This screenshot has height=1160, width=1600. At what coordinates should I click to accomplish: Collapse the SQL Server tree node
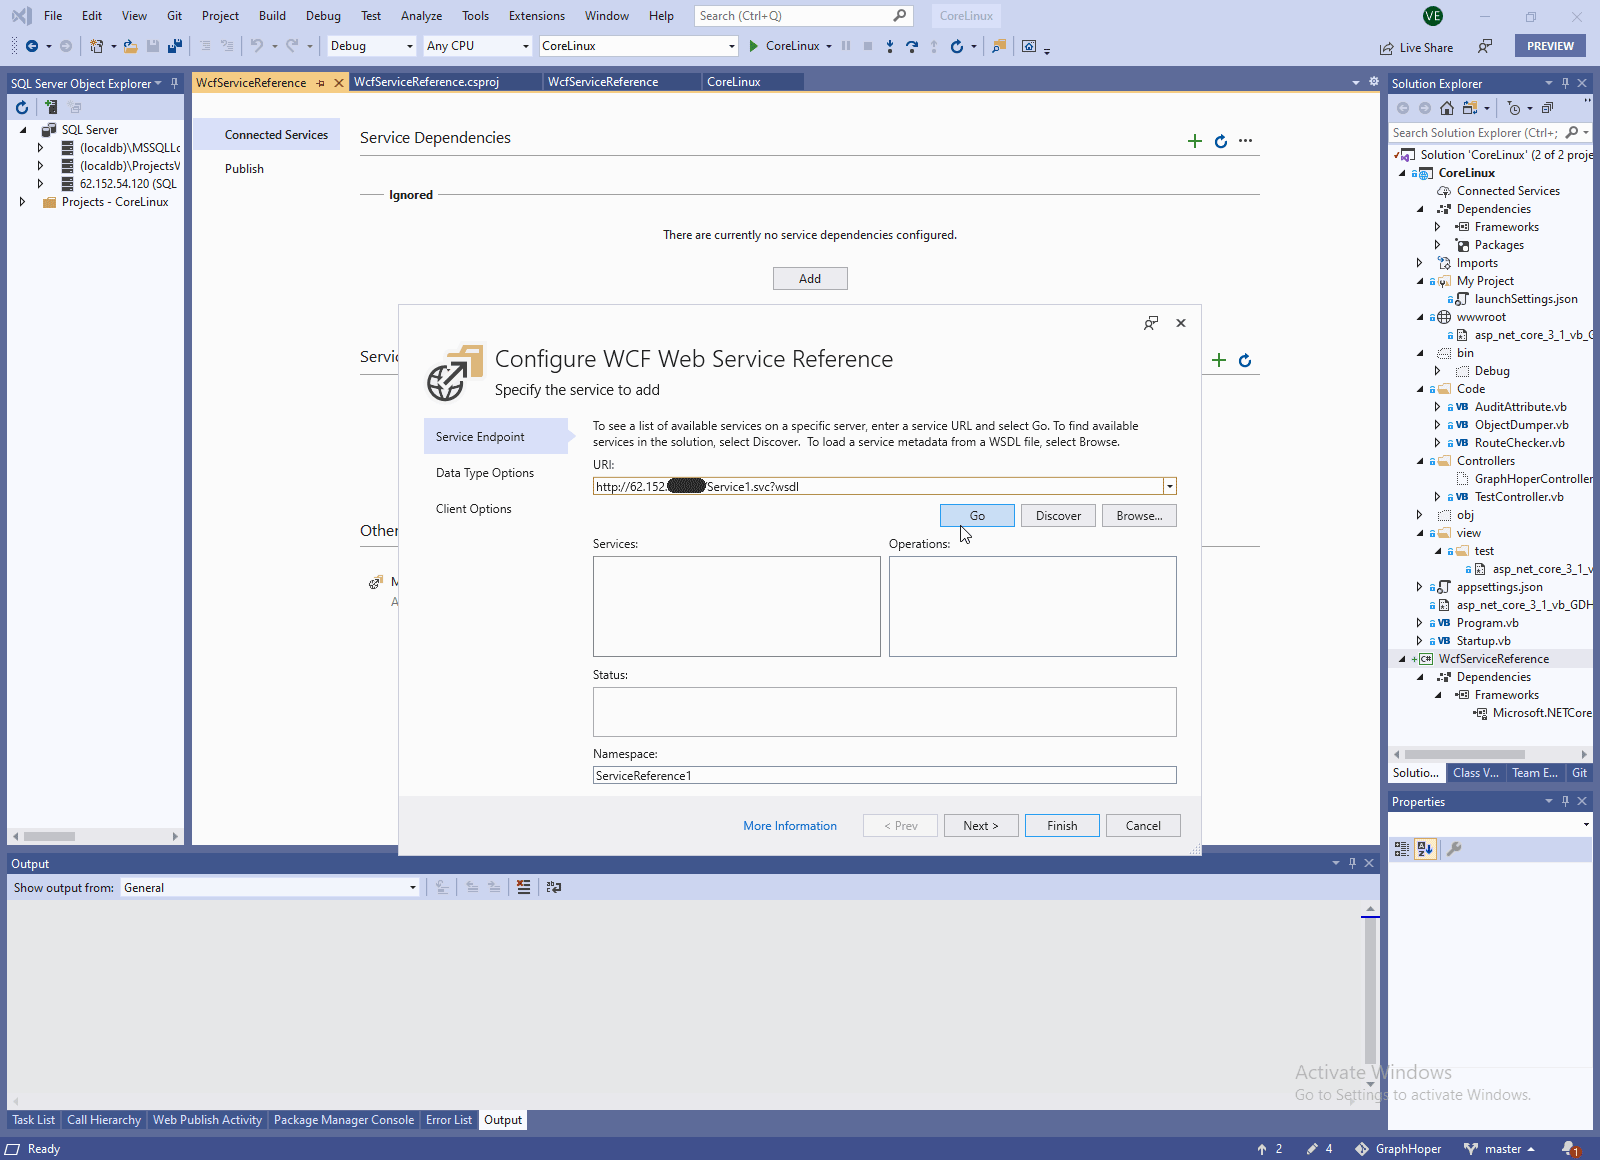[x=23, y=130]
